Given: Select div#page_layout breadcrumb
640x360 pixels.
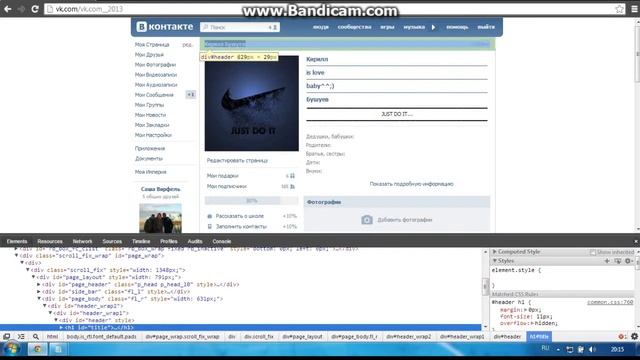Looking at the screenshot, I should pyautogui.click(x=302, y=337).
